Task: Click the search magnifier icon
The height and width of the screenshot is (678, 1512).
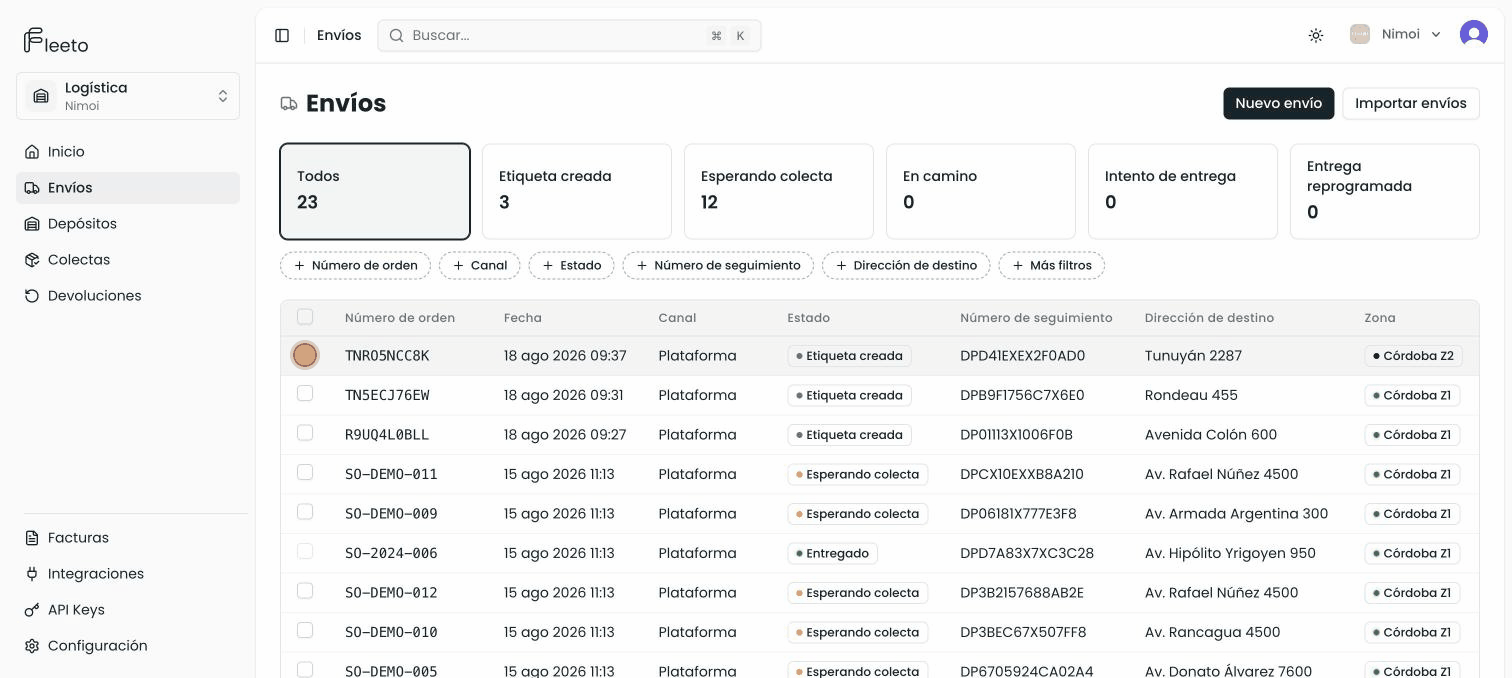Action: tap(396, 36)
